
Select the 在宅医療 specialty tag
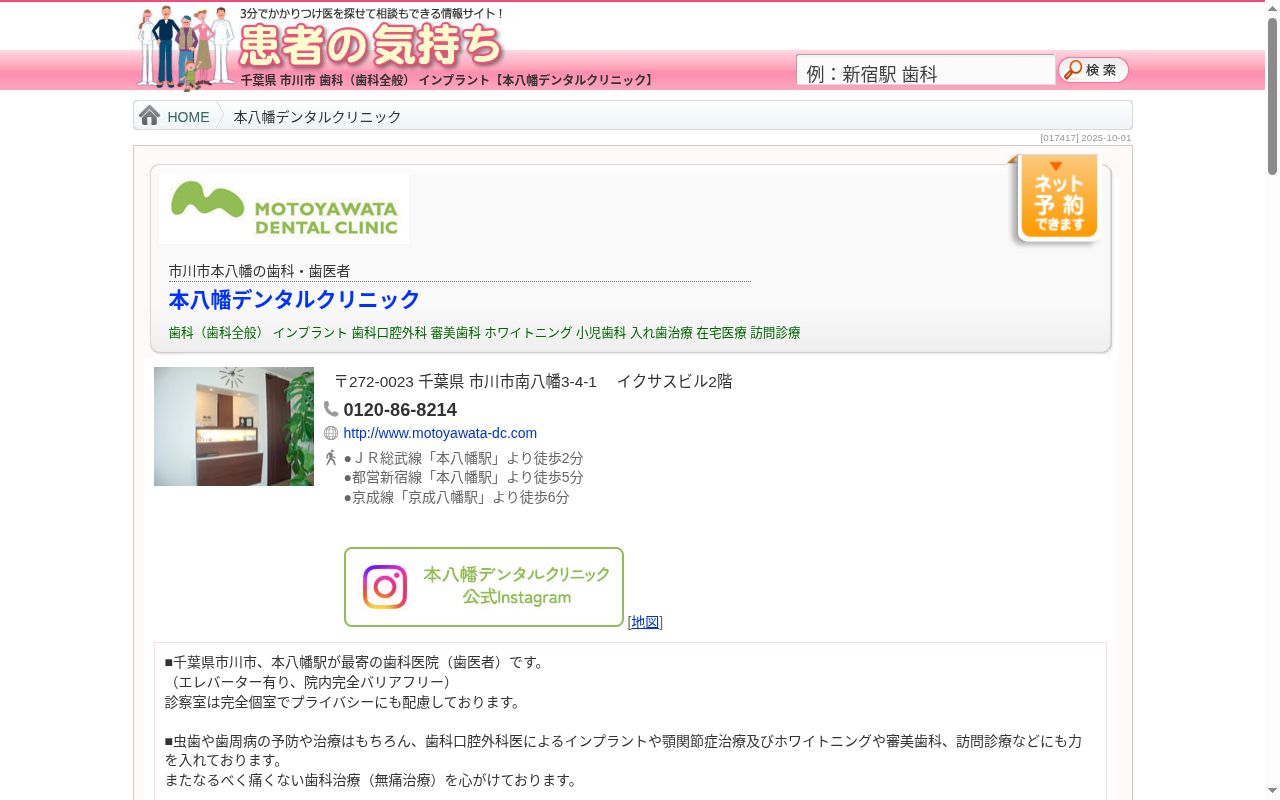722,333
